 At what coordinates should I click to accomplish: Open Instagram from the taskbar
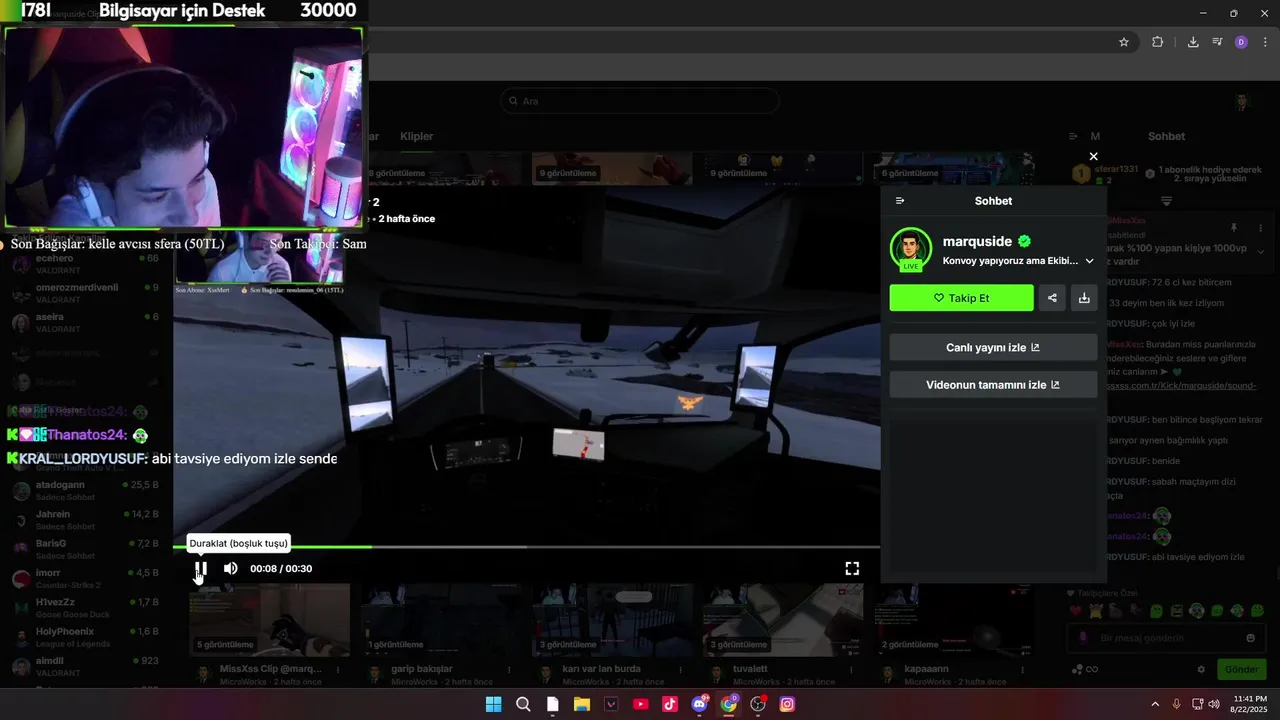coord(788,704)
